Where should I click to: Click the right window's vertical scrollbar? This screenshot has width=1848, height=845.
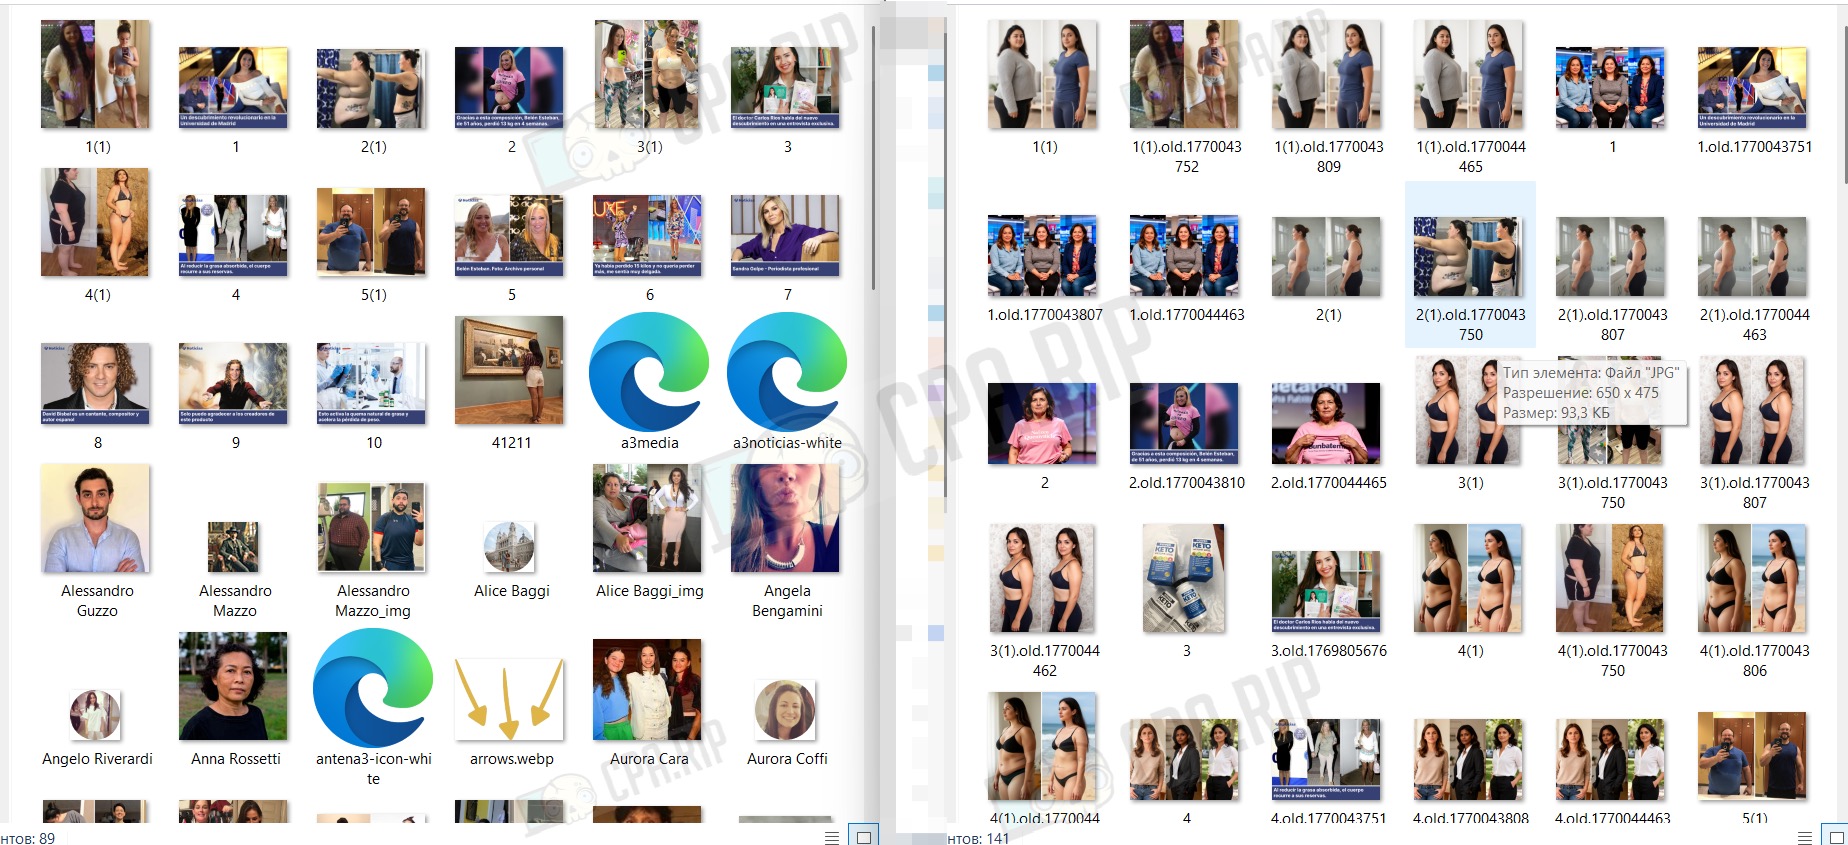click(x=1845, y=100)
